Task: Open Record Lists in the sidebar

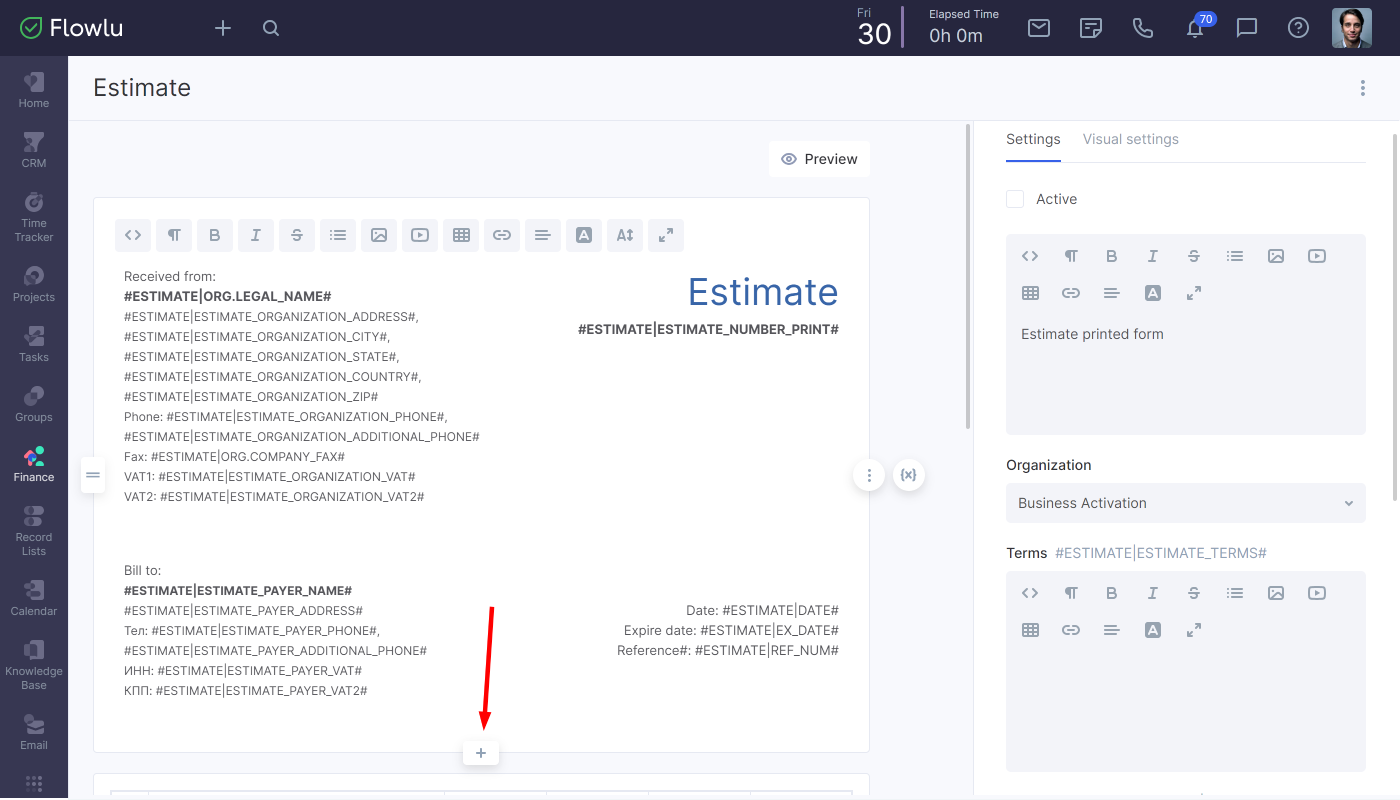Action: 34,530
